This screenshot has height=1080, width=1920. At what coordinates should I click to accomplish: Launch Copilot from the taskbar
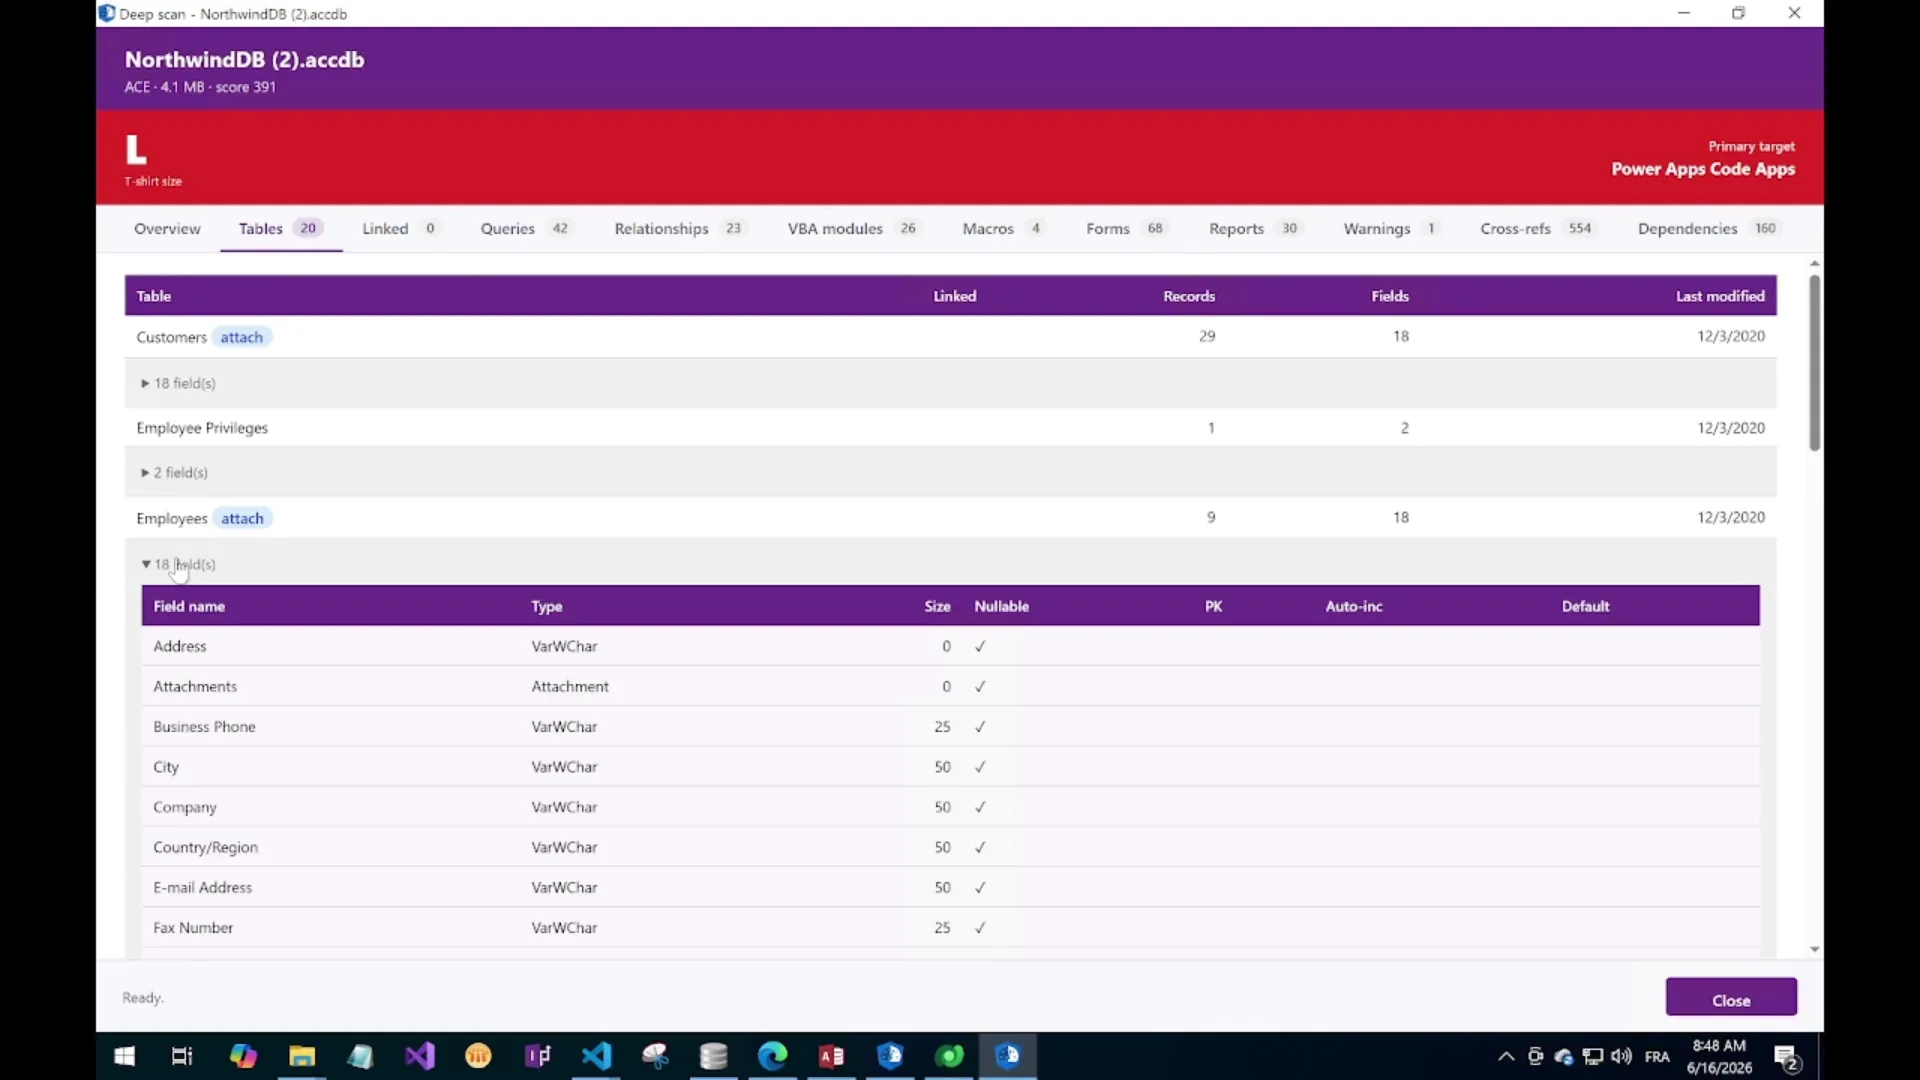[x=243, y=1056]
